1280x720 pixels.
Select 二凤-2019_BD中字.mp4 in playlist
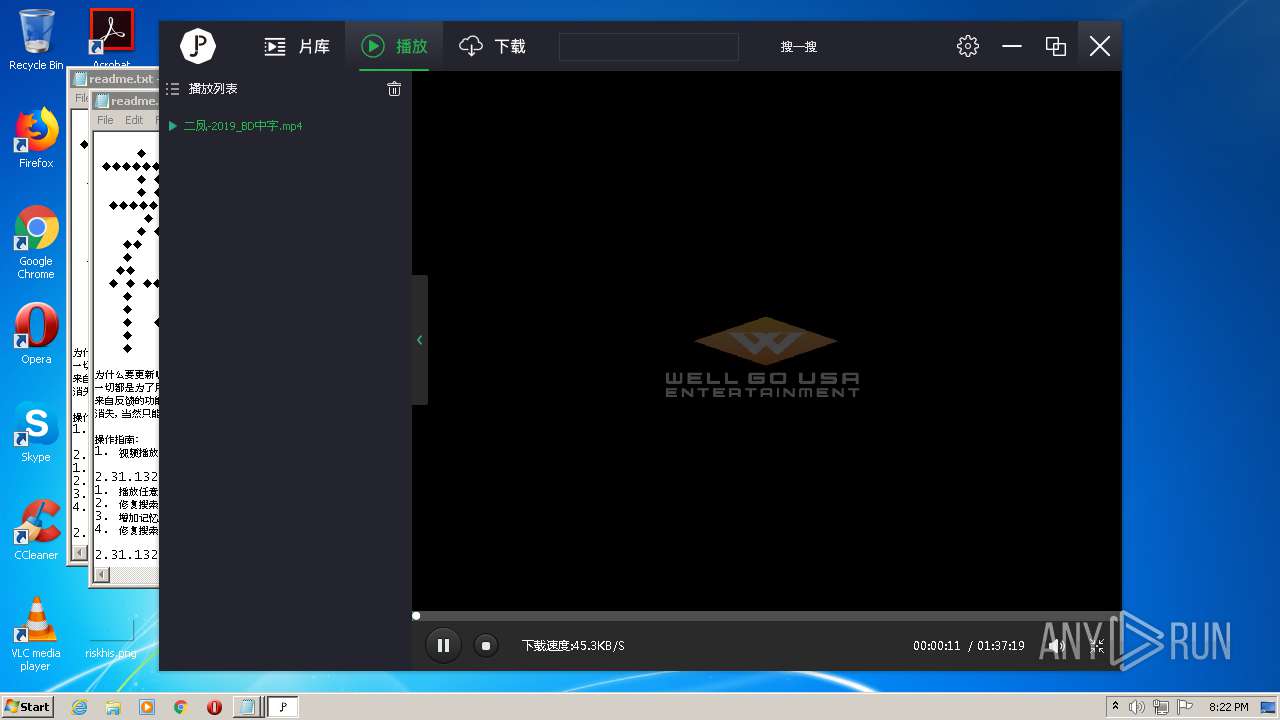[x=242, y=126]
